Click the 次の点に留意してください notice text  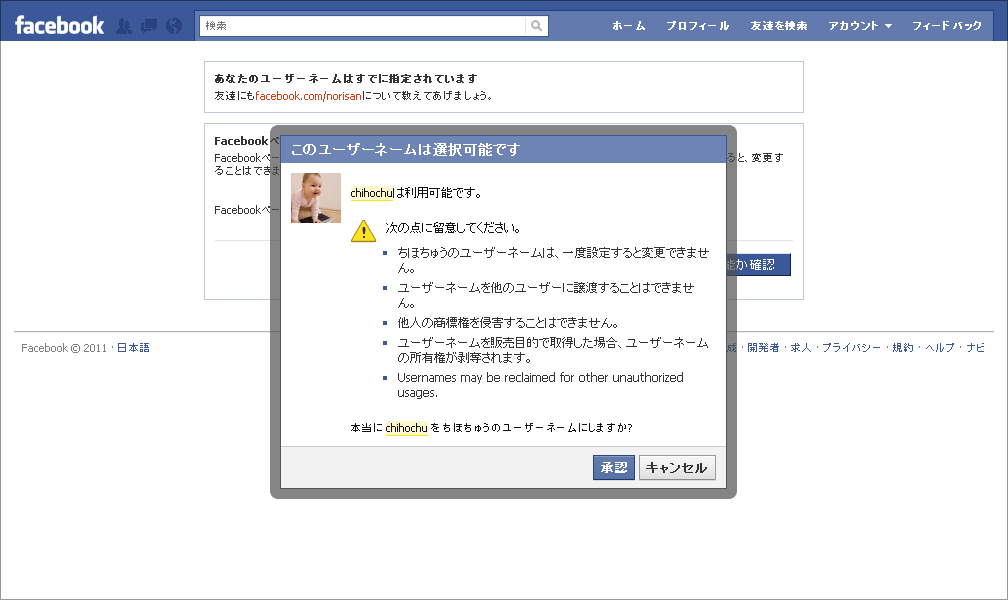pyautogui.click(x=453, y=228)
